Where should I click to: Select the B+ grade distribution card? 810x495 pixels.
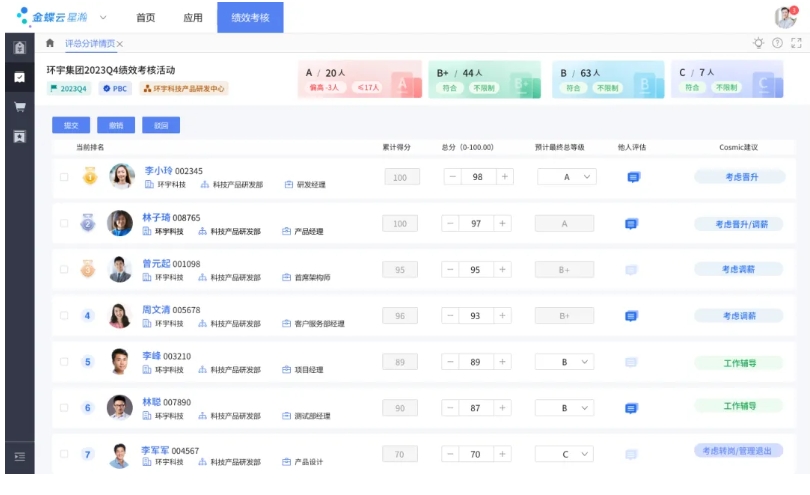coord(485,80)
